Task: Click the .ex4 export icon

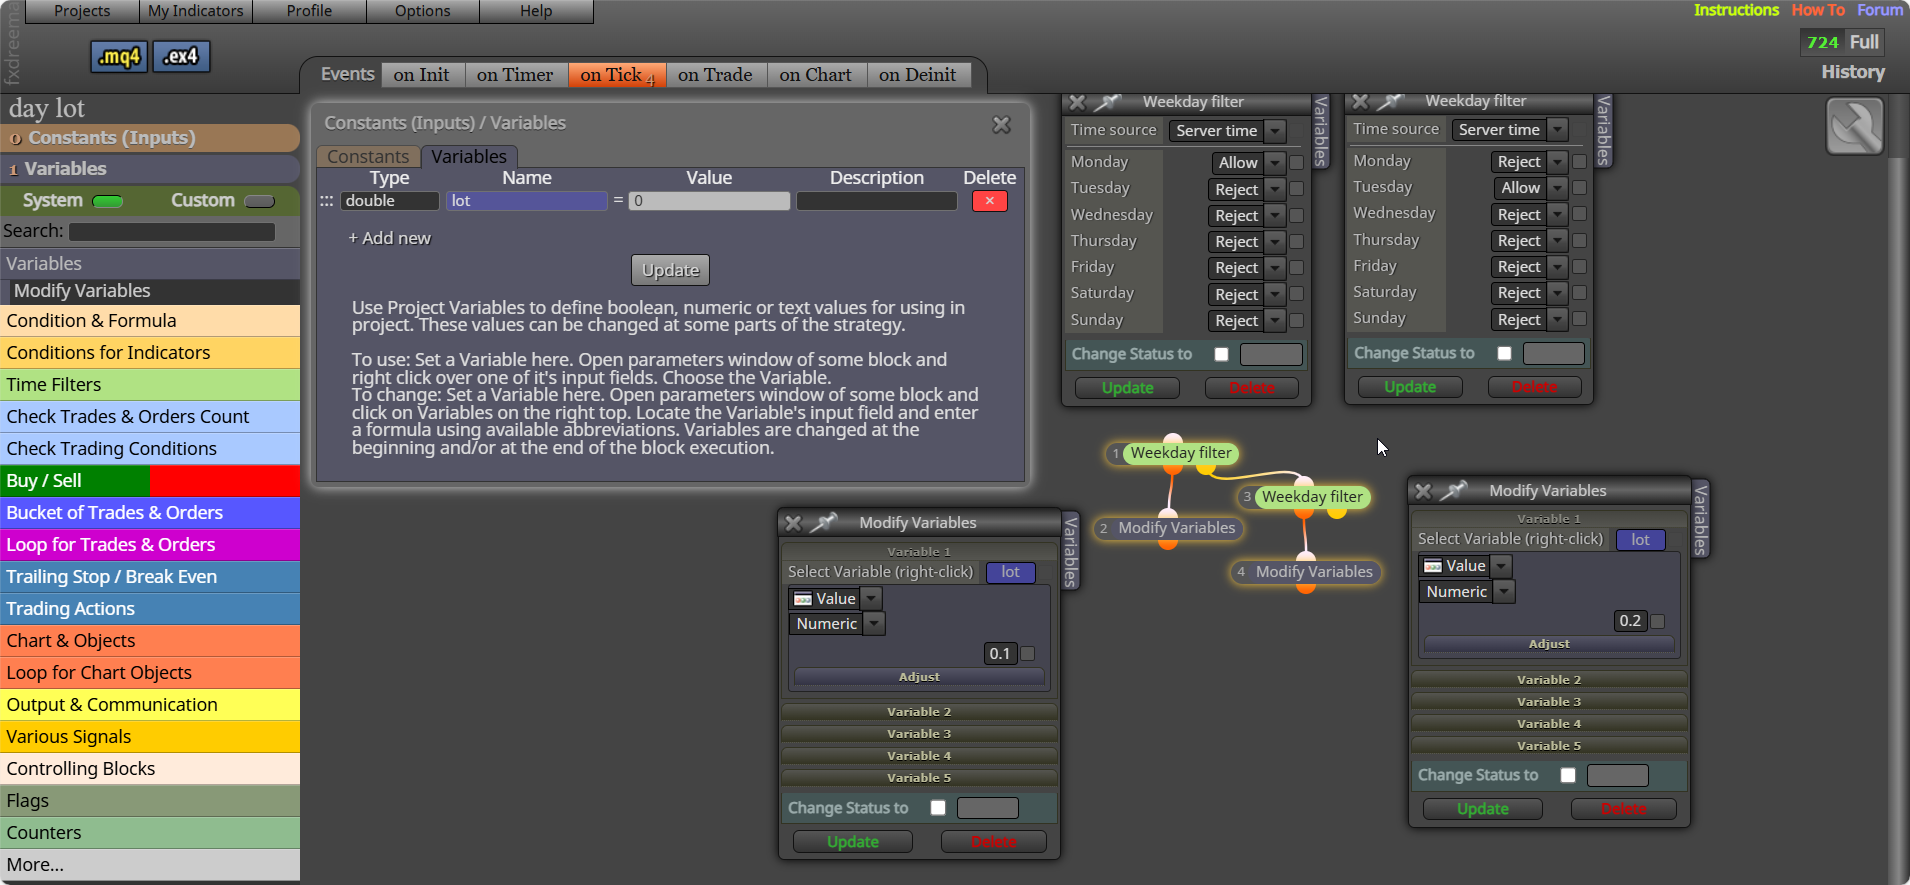Action: (181, 57)
